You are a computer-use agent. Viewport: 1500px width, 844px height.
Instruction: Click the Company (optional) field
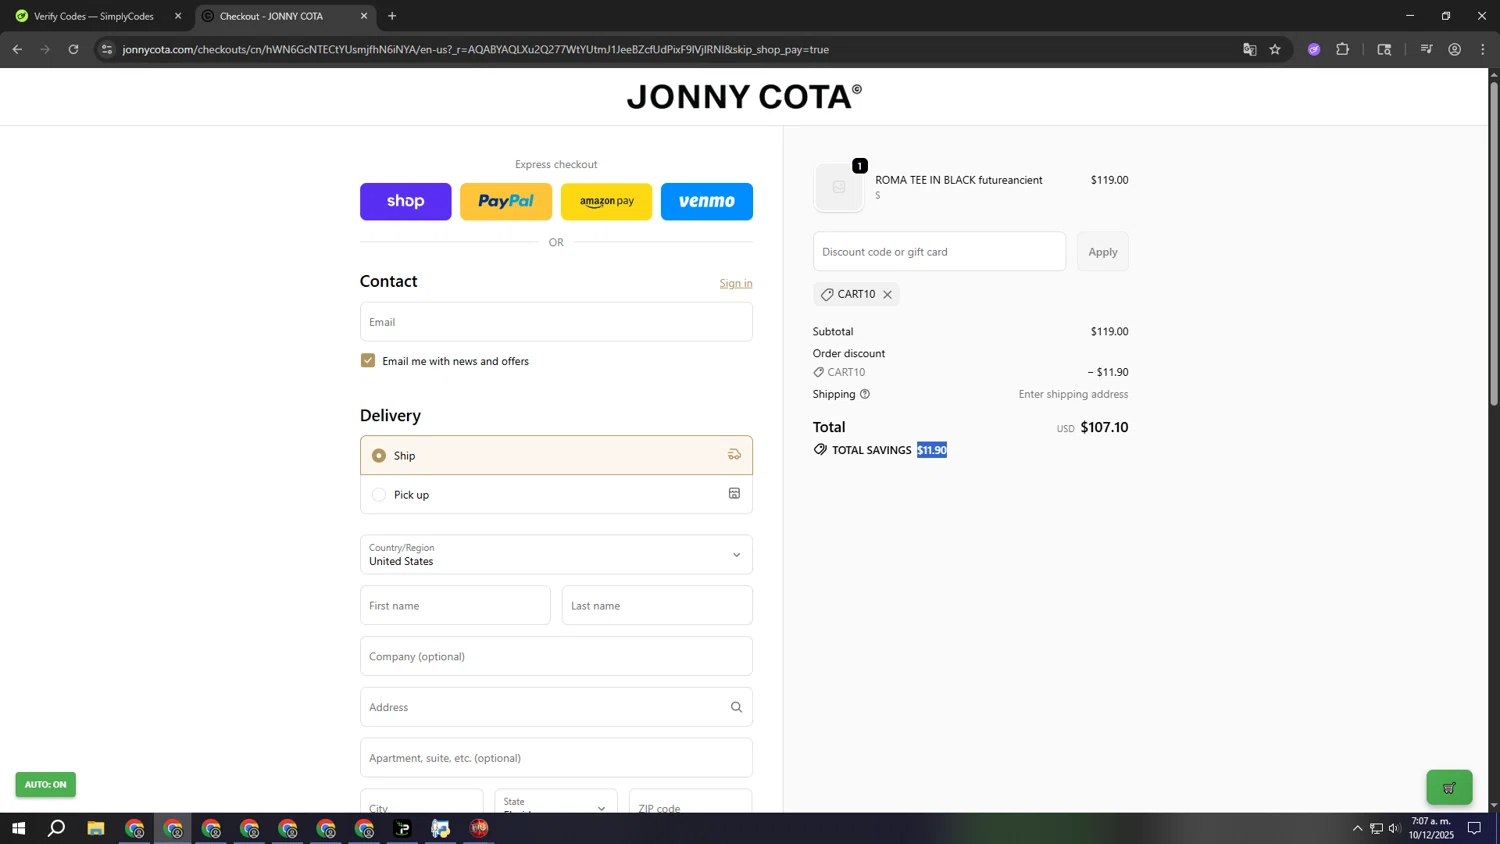point(556,657)
